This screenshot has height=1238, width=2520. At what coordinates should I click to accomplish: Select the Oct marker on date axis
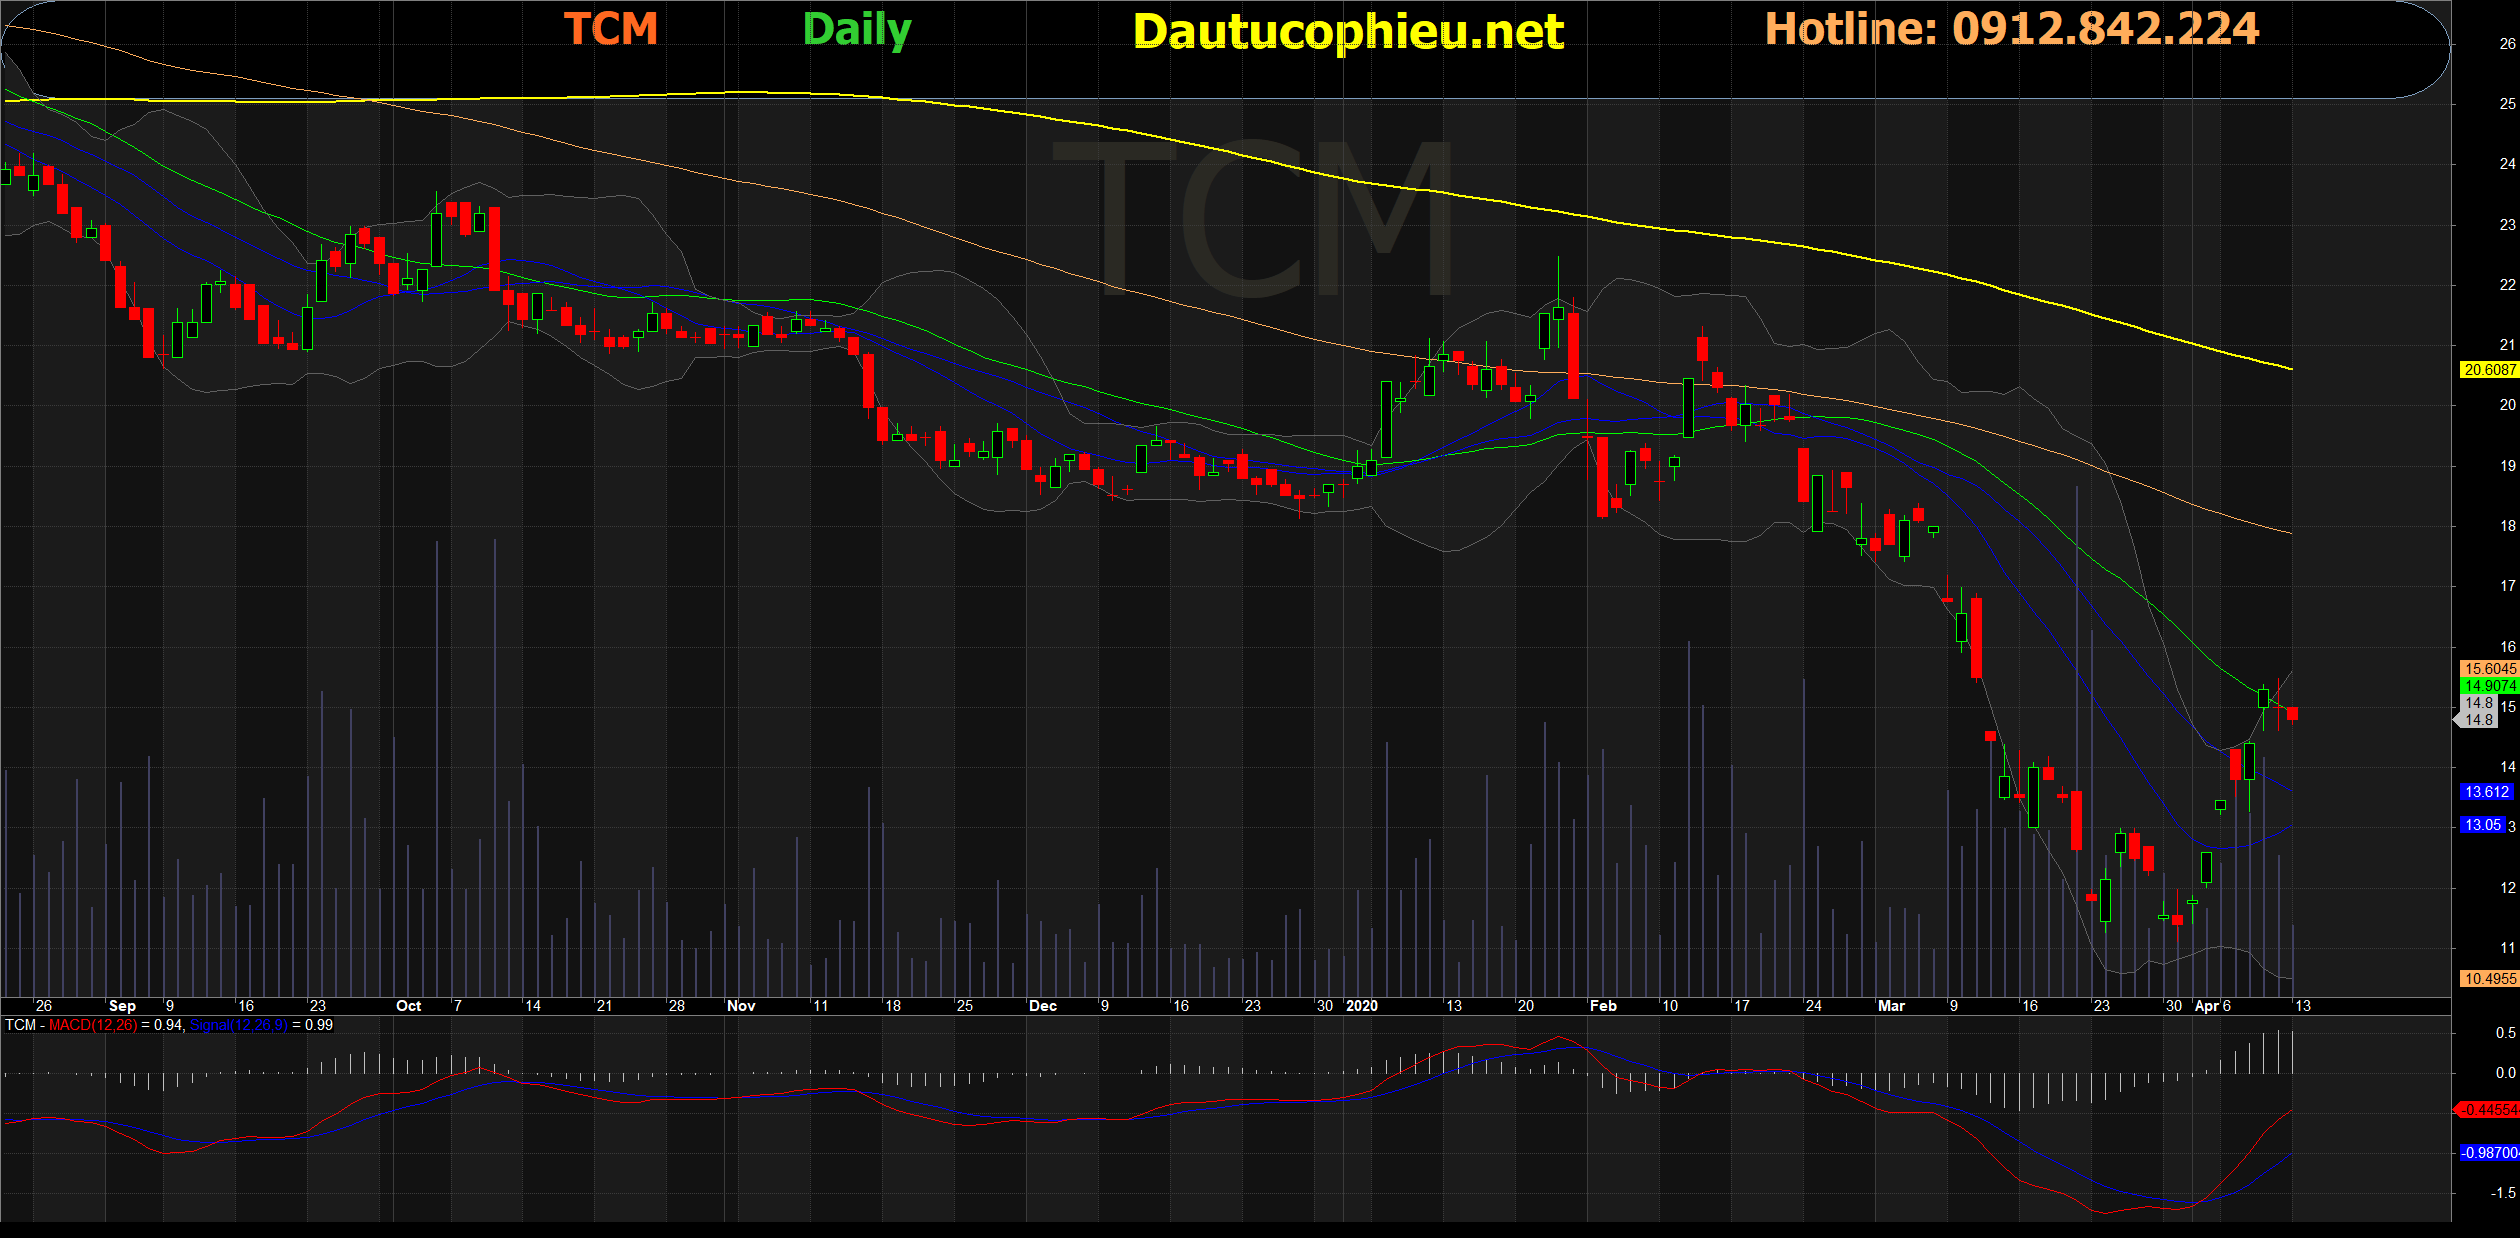point(408,1006)
